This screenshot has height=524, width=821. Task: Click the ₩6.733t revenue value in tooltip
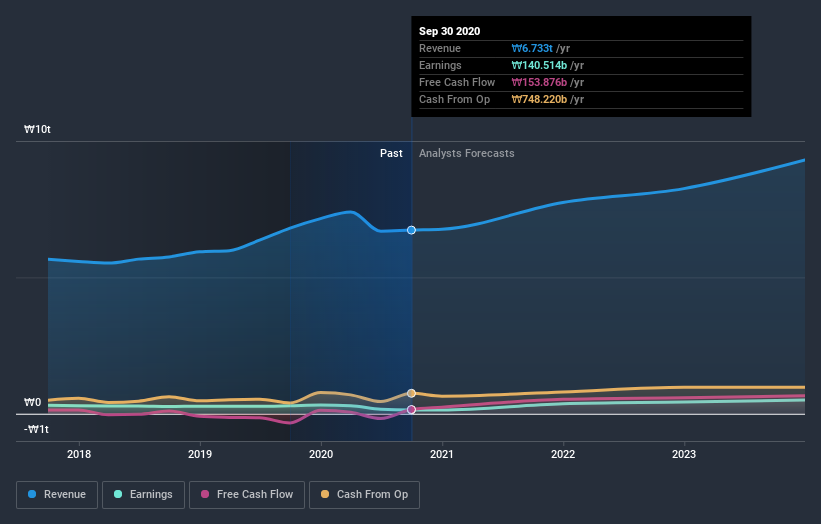(x=532, y=48)
